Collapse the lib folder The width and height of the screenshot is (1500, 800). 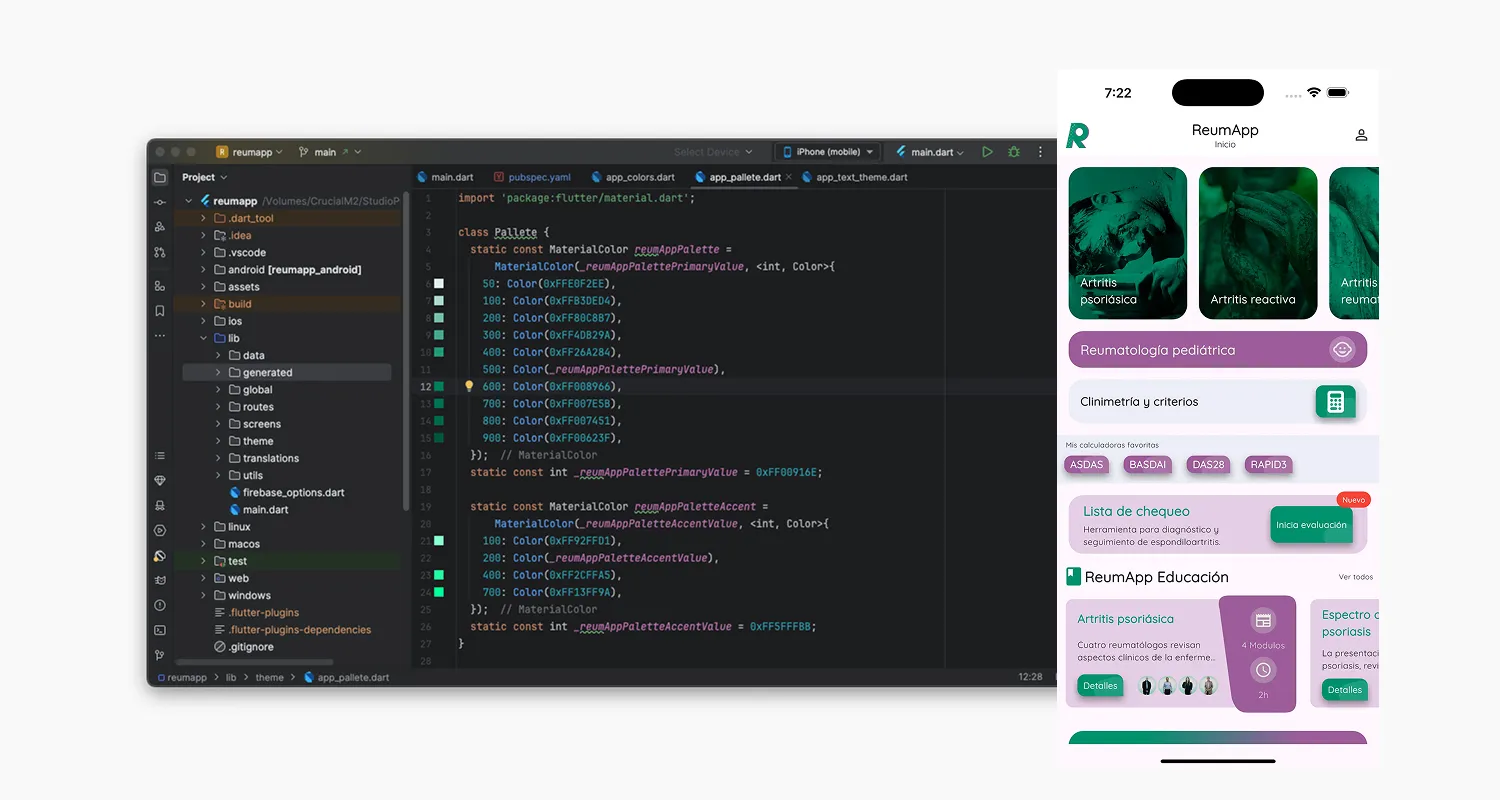click(x=204, y=338)
